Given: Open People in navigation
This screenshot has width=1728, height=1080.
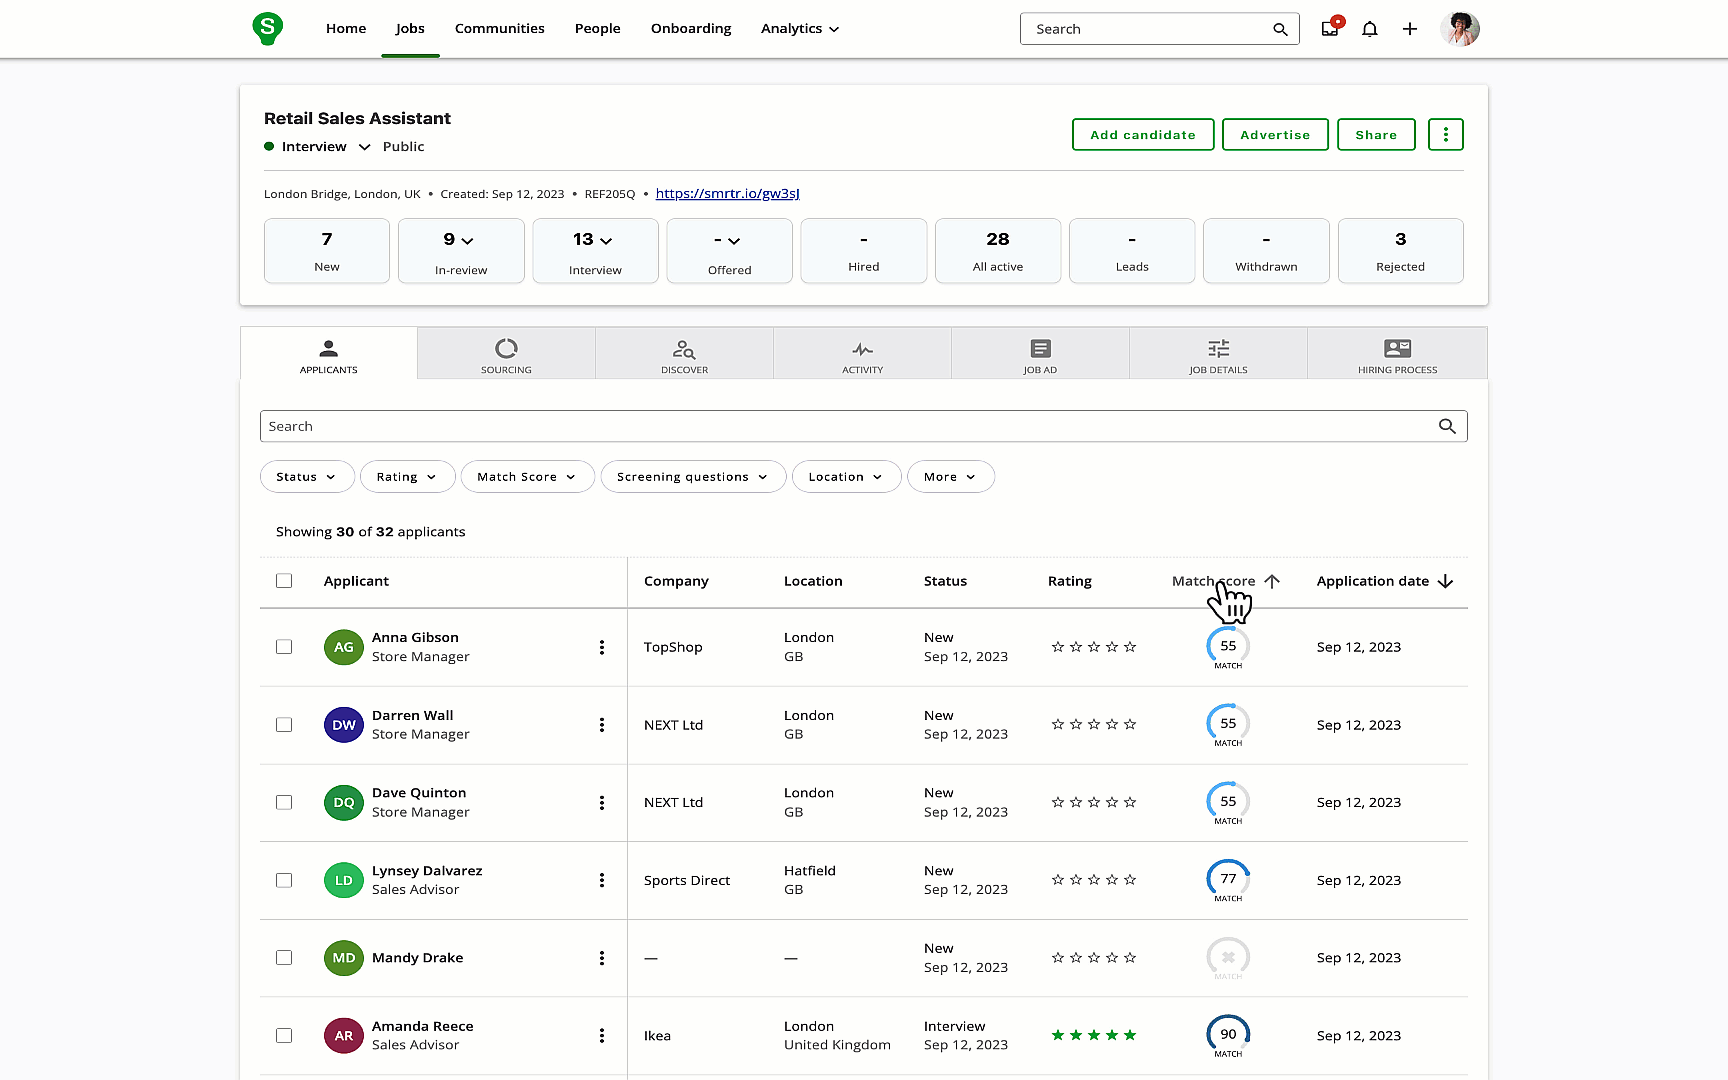Looking at the screenshot, I should [x=598, y=29].
